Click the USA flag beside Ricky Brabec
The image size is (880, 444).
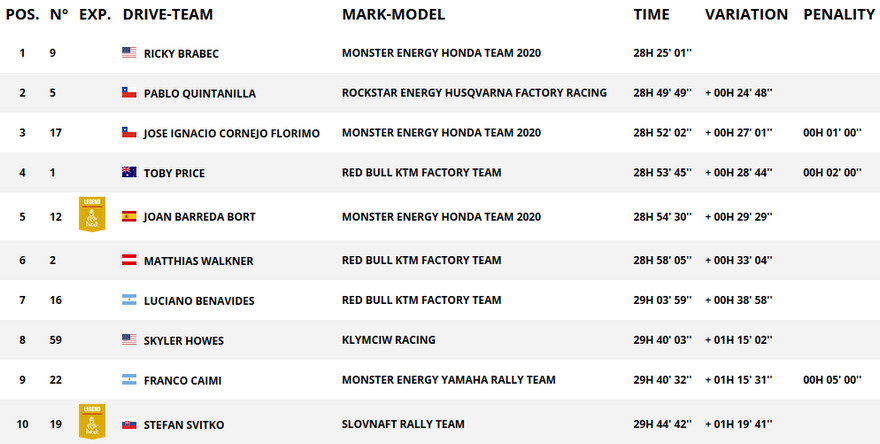[129, 53]
